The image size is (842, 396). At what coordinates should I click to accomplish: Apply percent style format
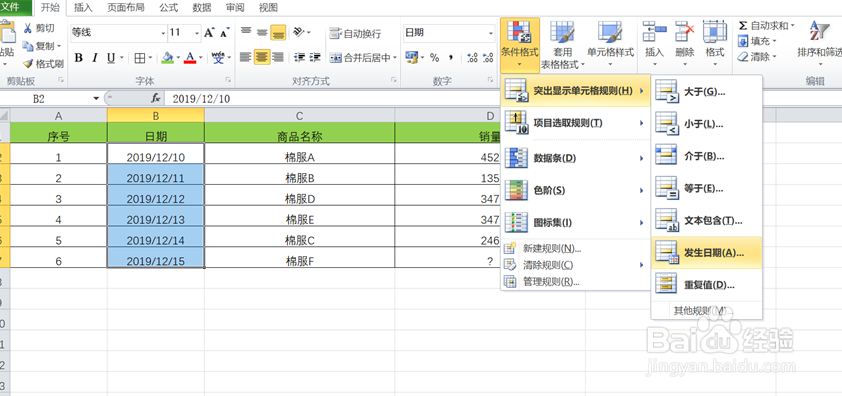[434, 57]
